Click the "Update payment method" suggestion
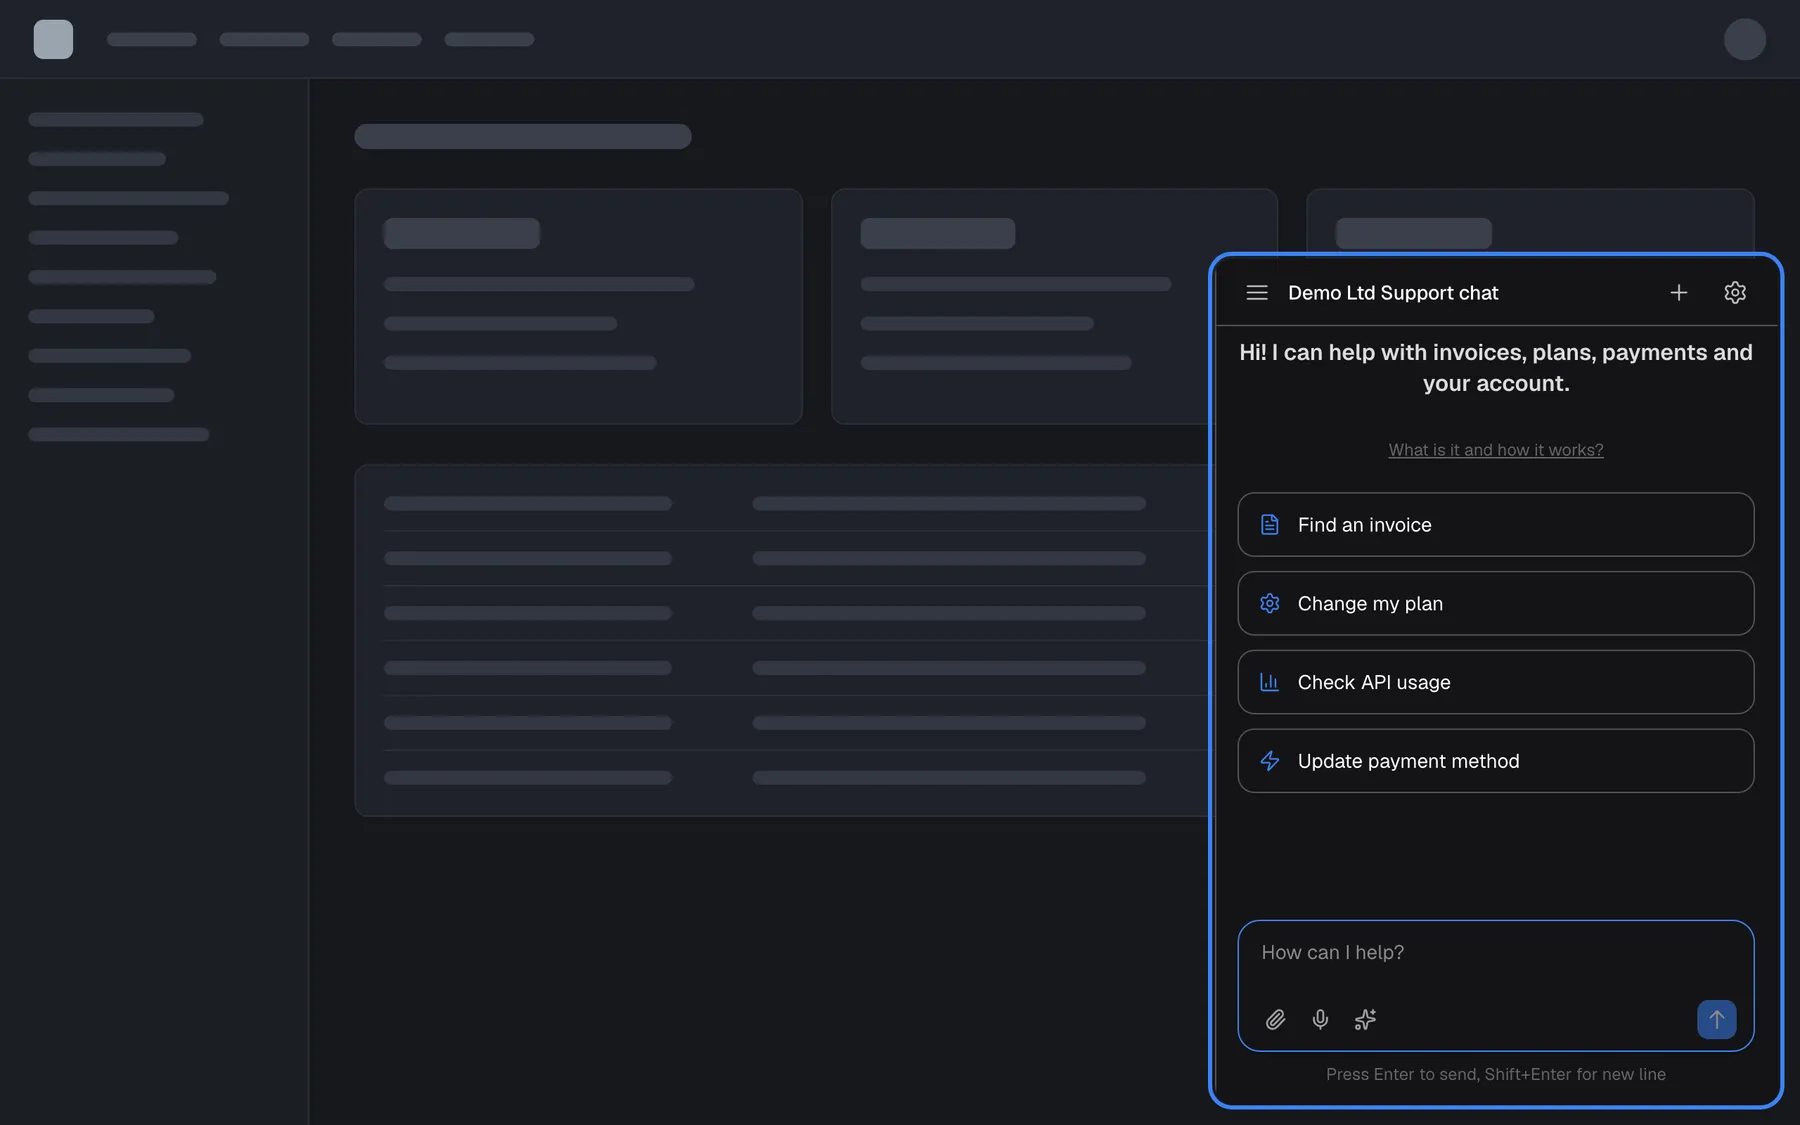 [x=1496, y=761]
